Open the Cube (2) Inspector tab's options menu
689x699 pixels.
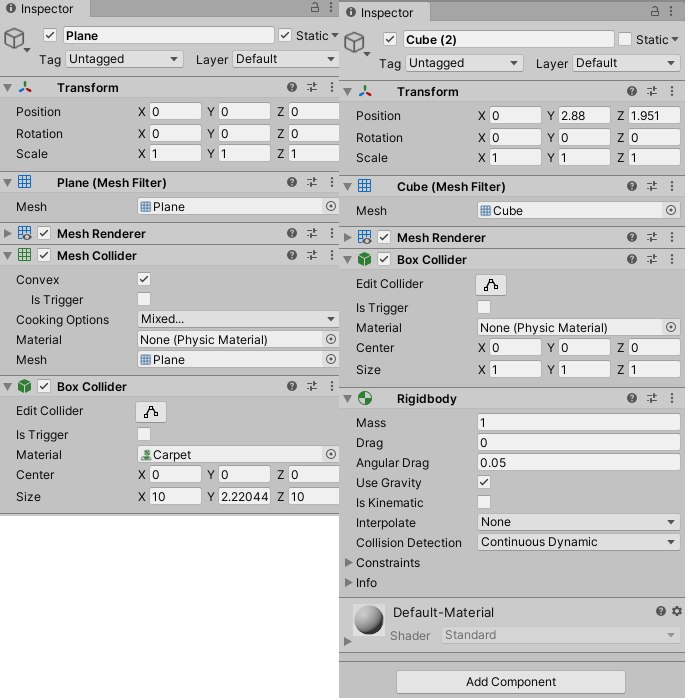coord(671,12)
